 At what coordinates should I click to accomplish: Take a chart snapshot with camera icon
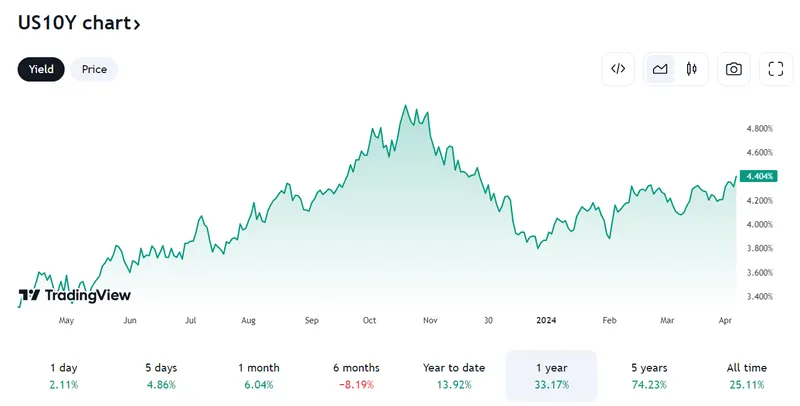(x=734, y=69)
